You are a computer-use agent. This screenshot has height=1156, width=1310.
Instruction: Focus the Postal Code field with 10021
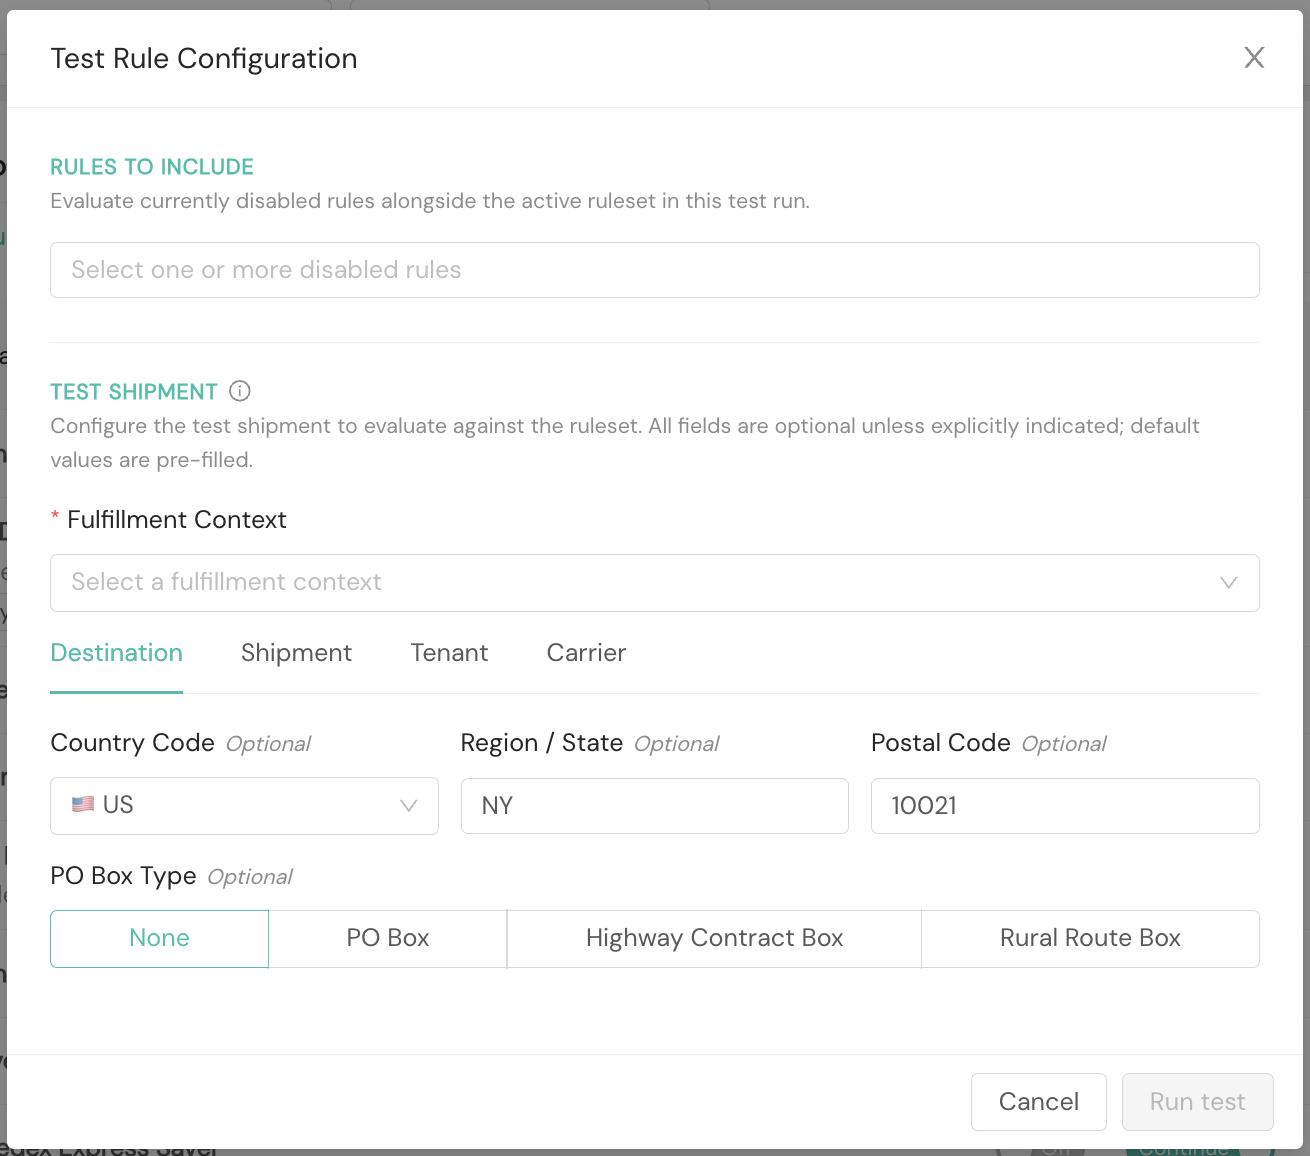click(1065, 806)
